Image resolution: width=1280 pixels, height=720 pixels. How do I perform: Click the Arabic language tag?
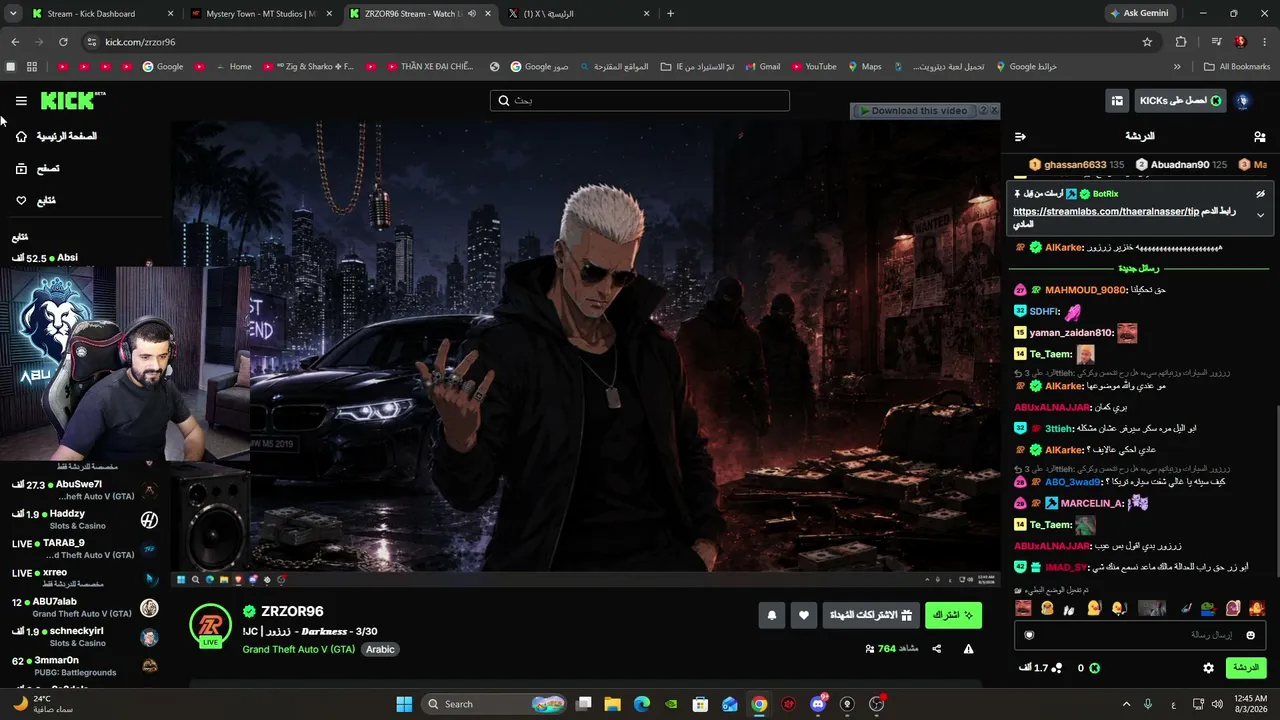[x=380, y=649]
